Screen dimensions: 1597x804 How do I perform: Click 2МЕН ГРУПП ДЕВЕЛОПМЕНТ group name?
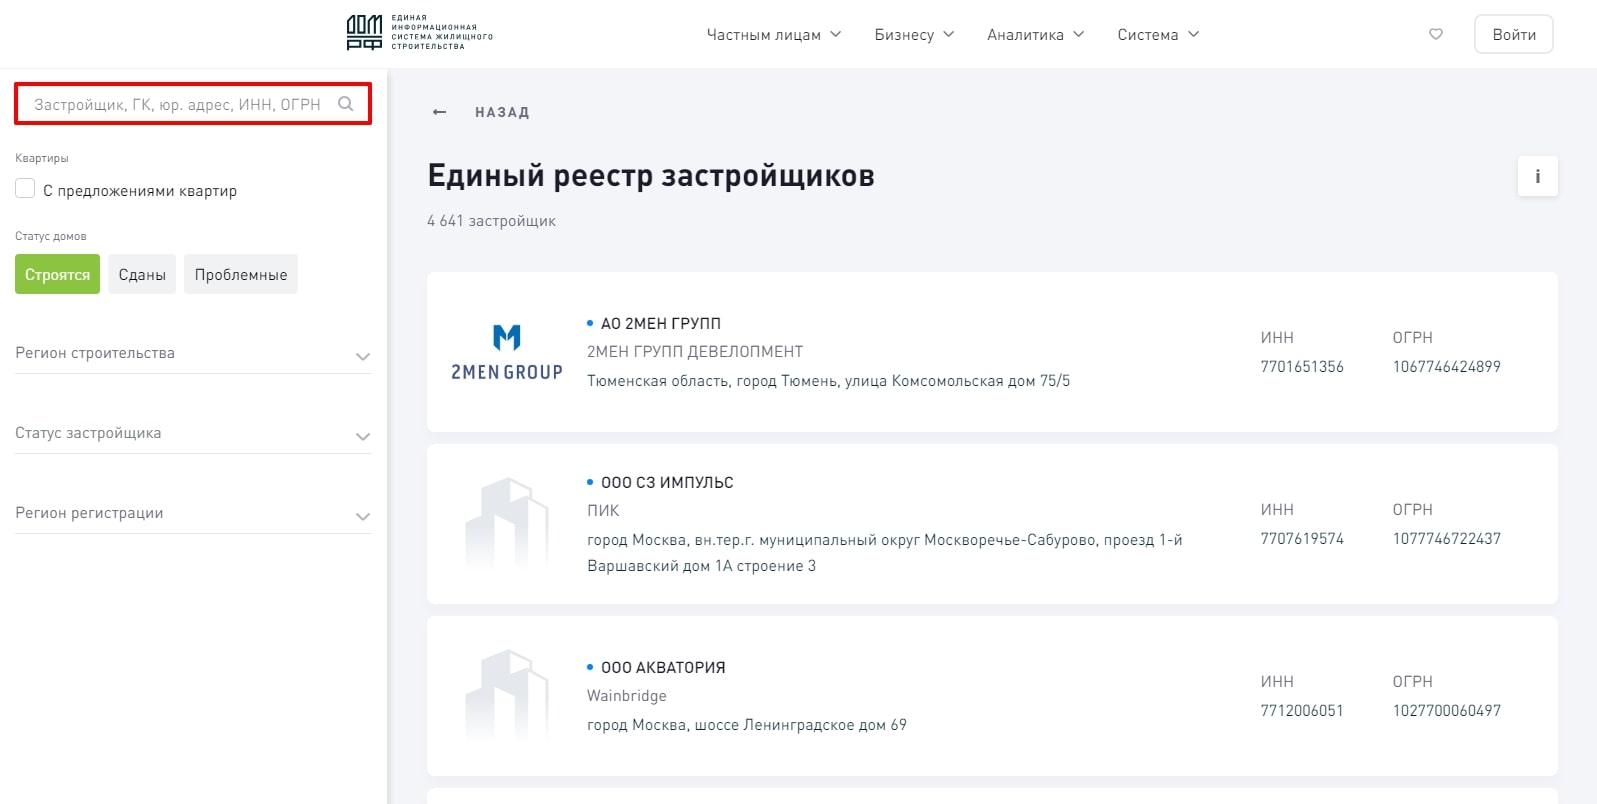[695, 352]
